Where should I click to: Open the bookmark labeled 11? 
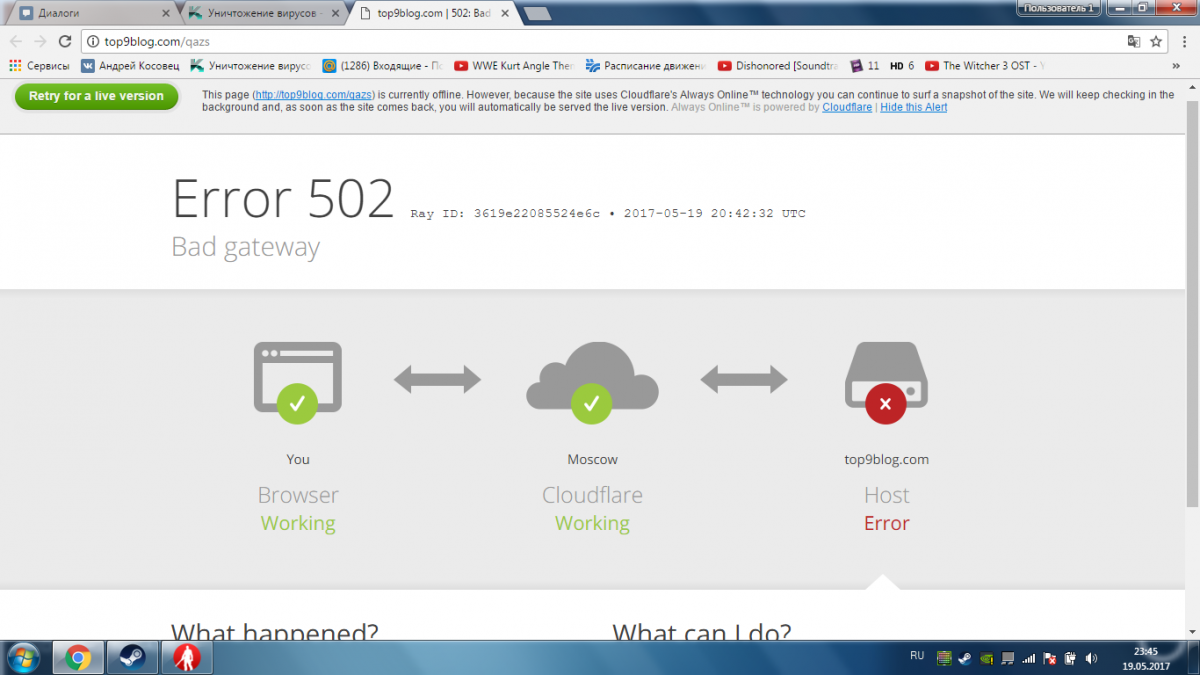coord(864,66)
